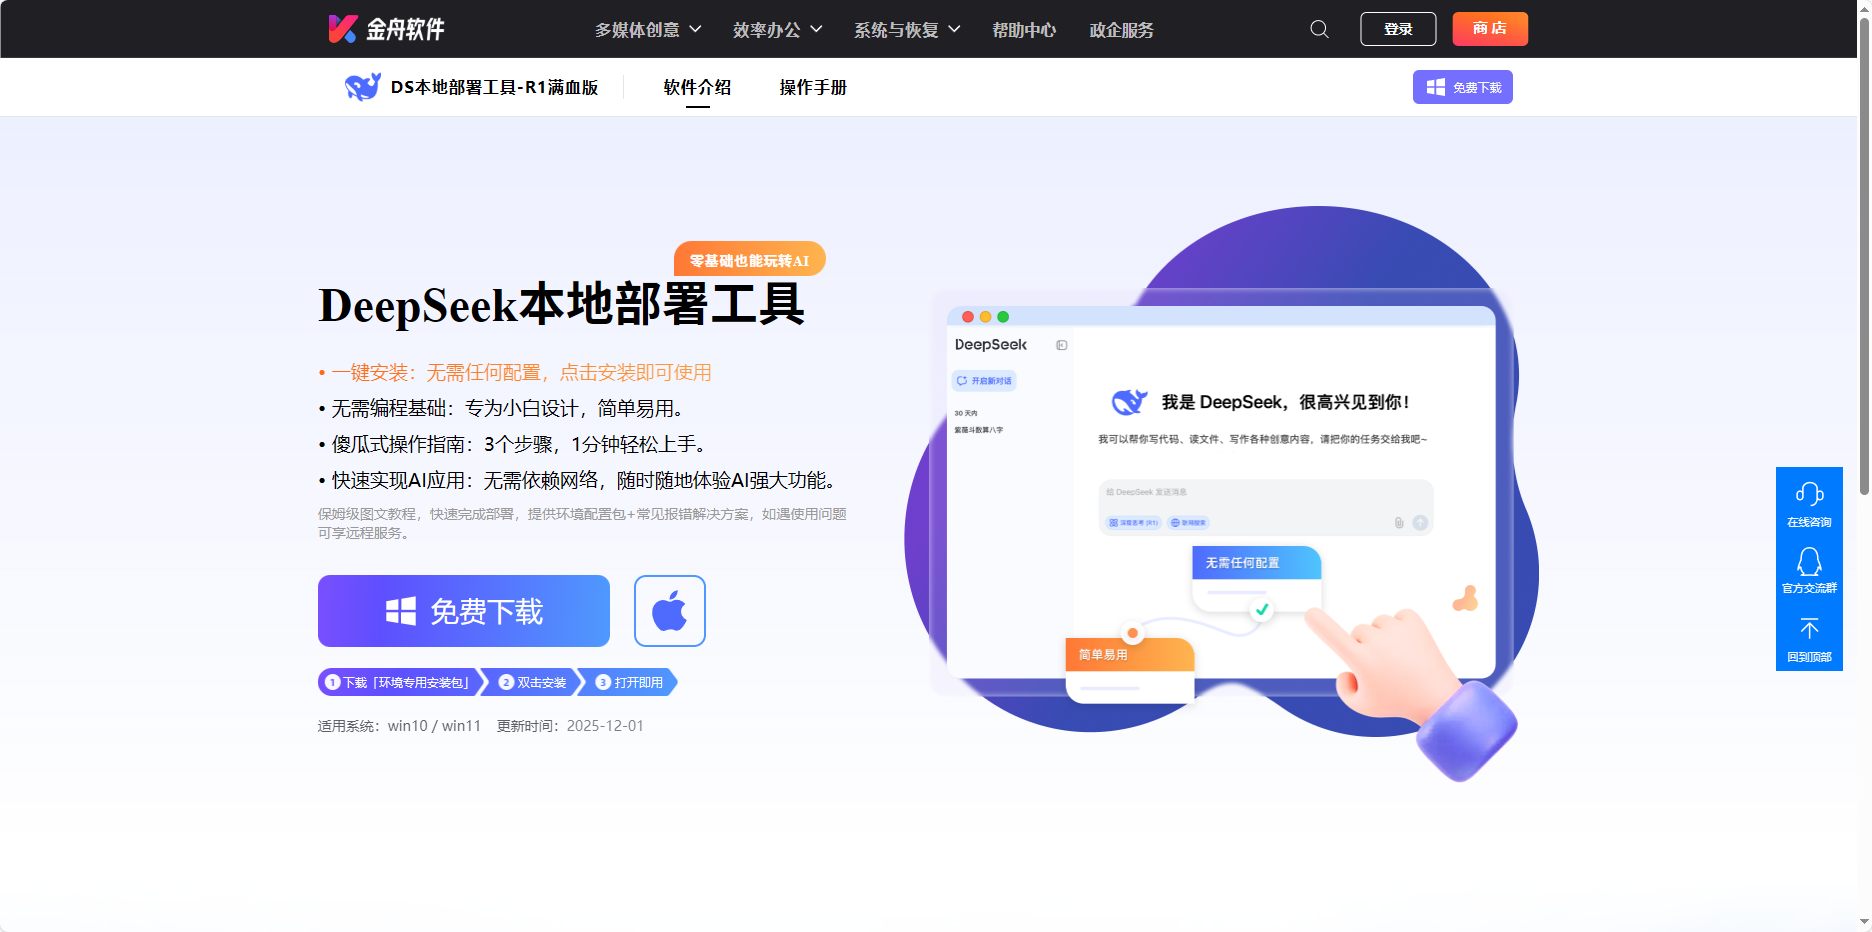Enable the 深度思考 (R1) mode pill

[x=1134, y=523]
